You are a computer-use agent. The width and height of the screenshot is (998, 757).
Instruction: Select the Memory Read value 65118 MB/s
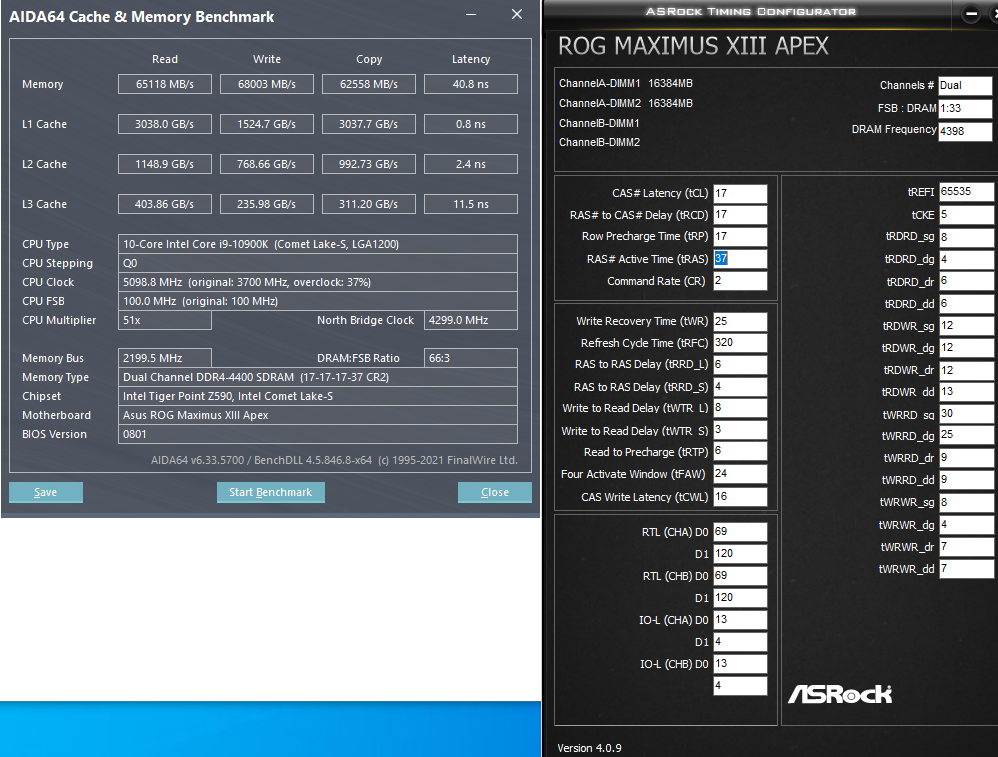(165, 84)
